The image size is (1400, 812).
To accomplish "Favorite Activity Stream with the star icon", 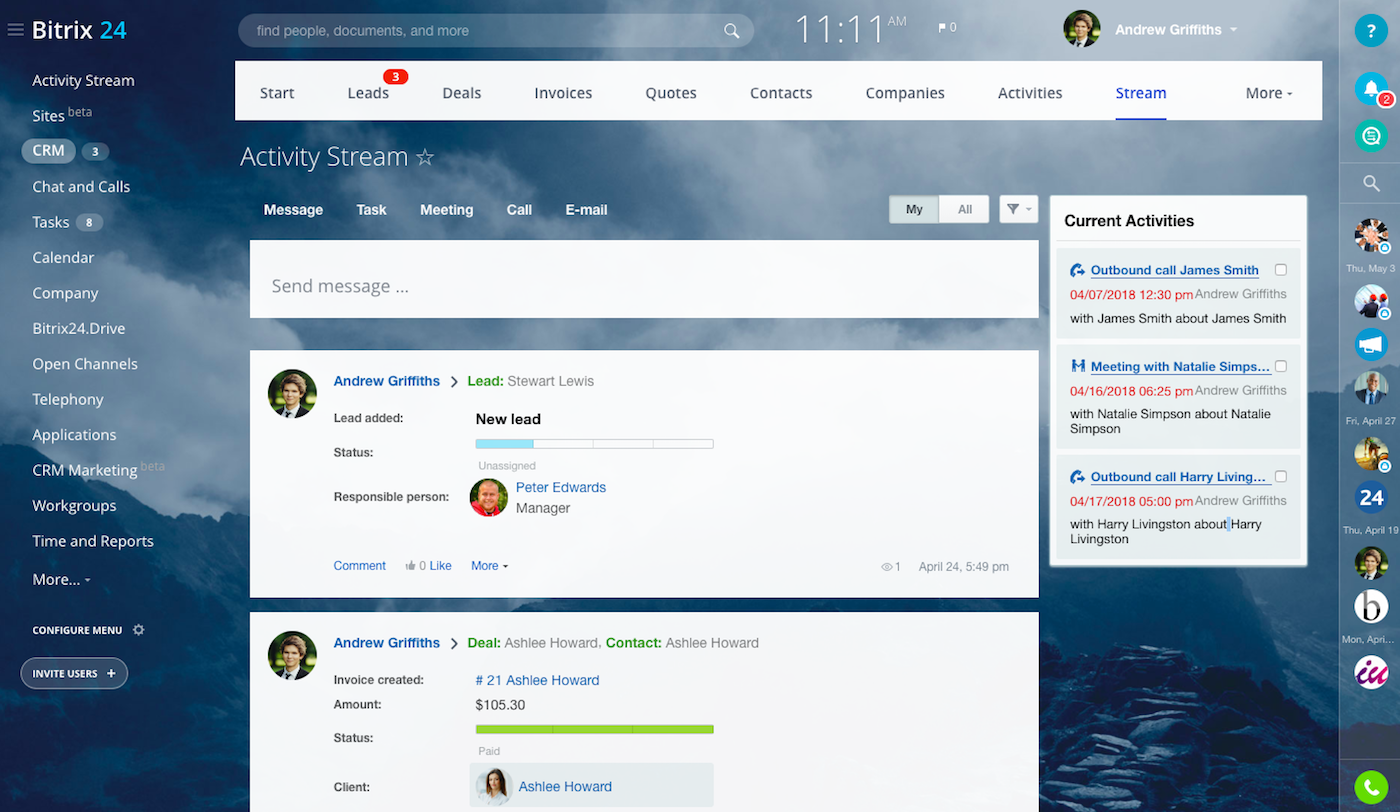I will (425, 158).
